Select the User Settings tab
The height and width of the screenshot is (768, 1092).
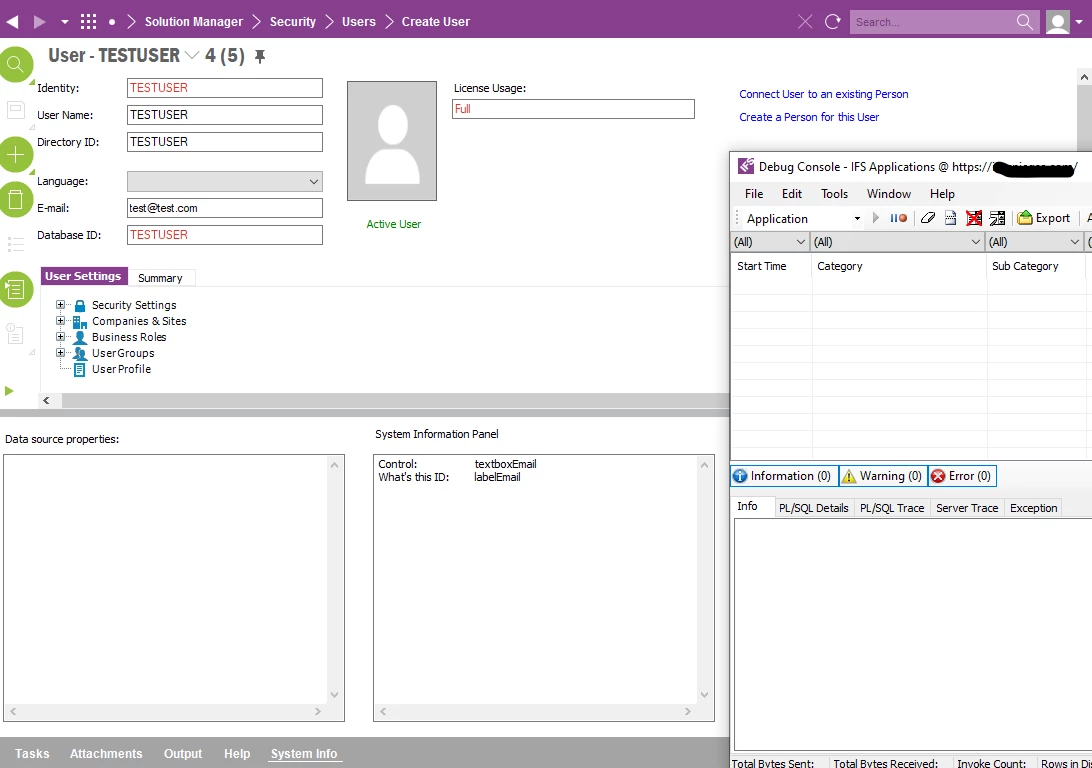click(x=84, y=276)
